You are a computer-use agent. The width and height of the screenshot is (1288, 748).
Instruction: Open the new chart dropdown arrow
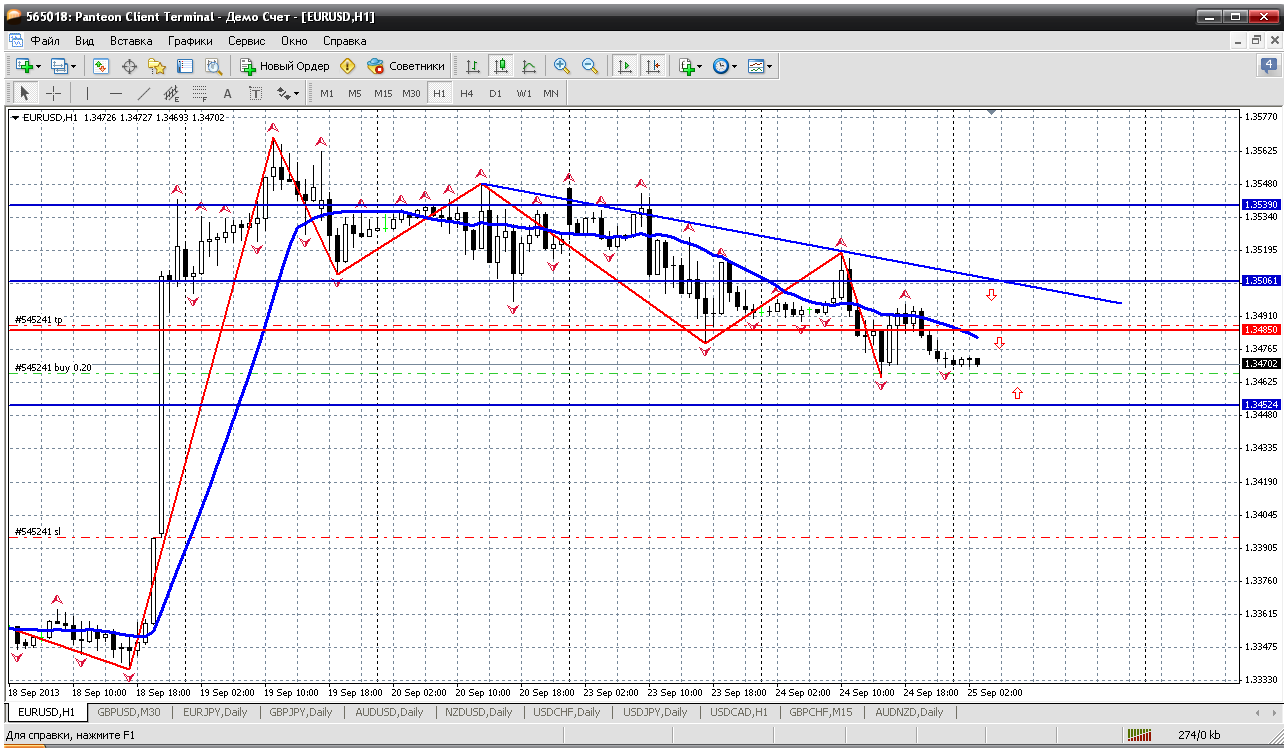(39, 66)
